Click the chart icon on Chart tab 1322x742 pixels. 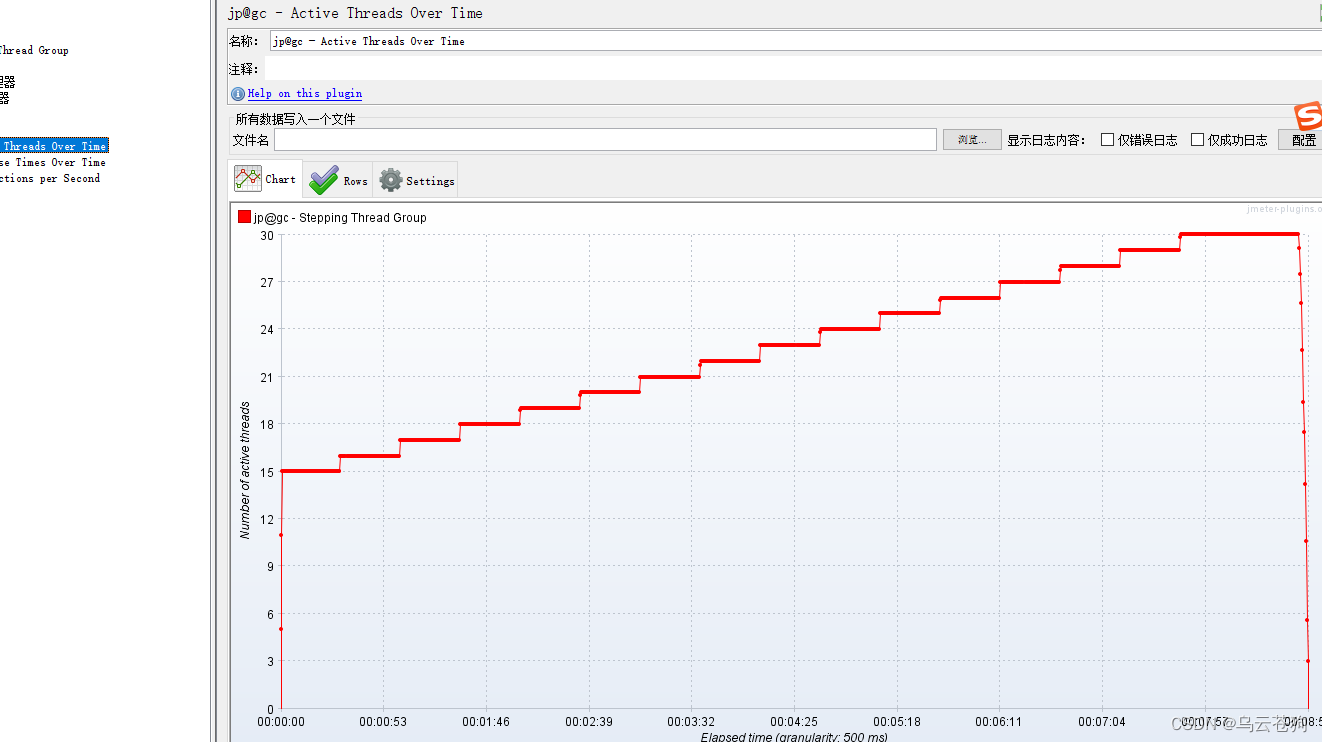247,180
